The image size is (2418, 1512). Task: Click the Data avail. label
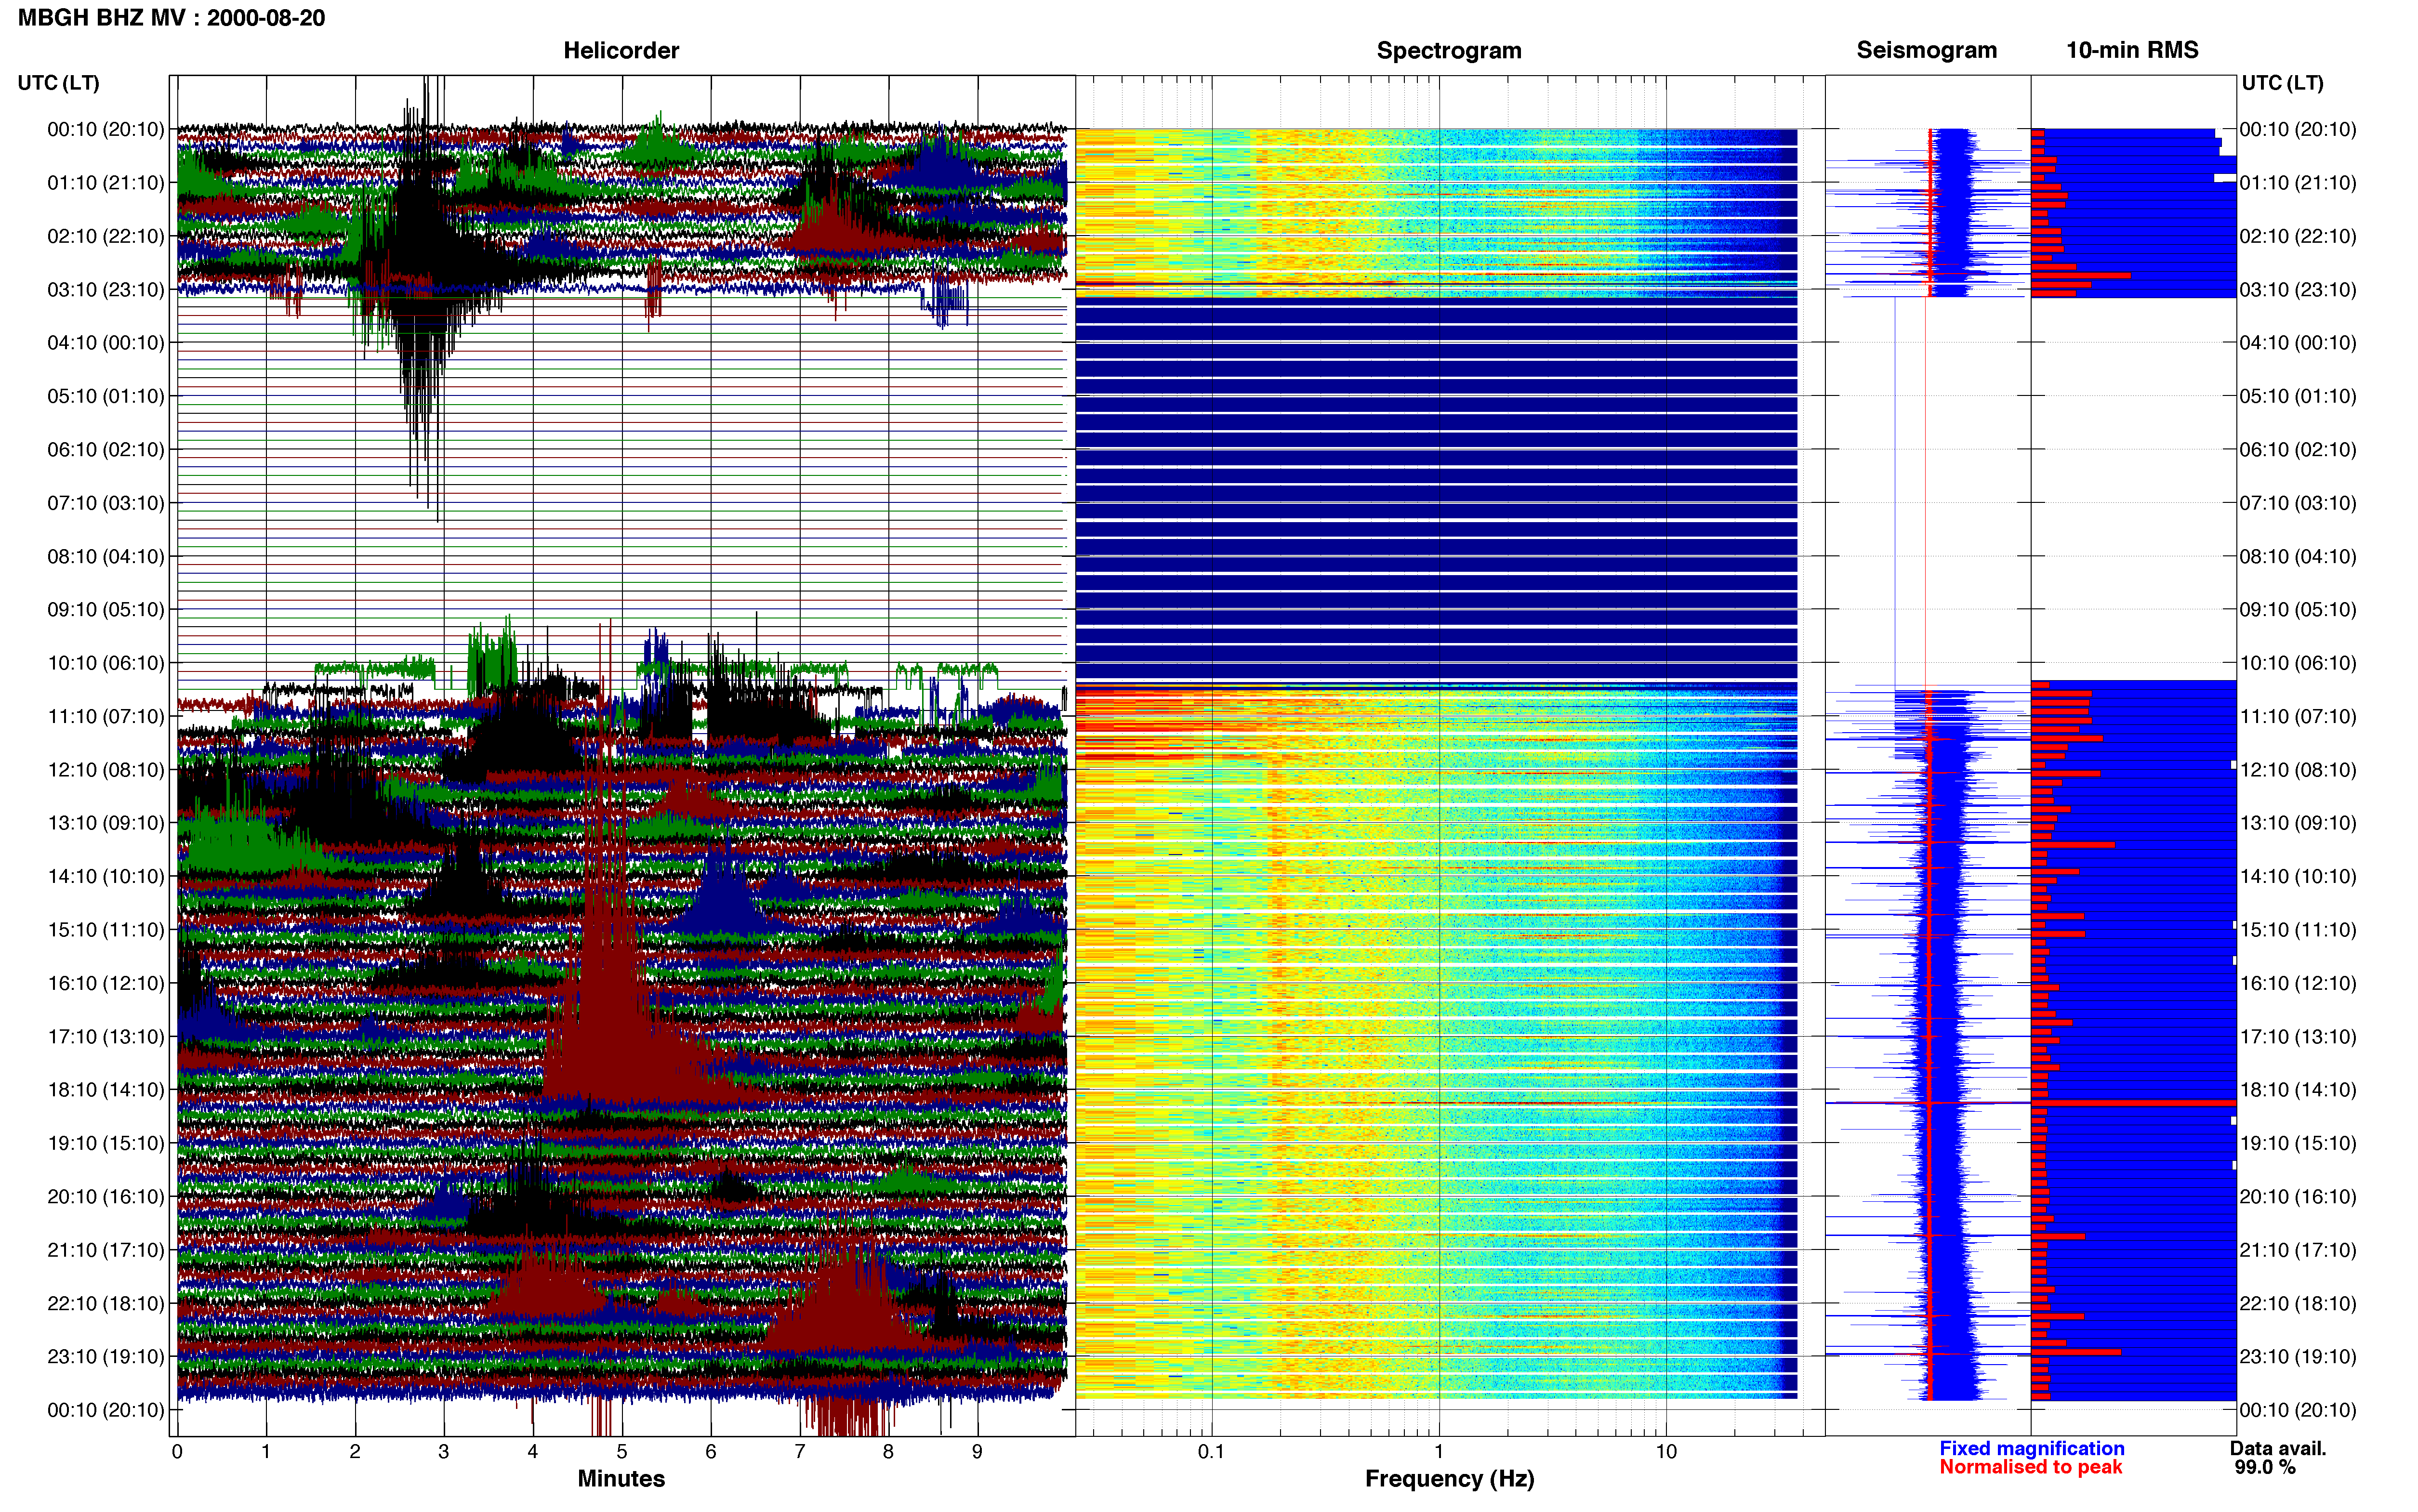coord(2278,1448)
